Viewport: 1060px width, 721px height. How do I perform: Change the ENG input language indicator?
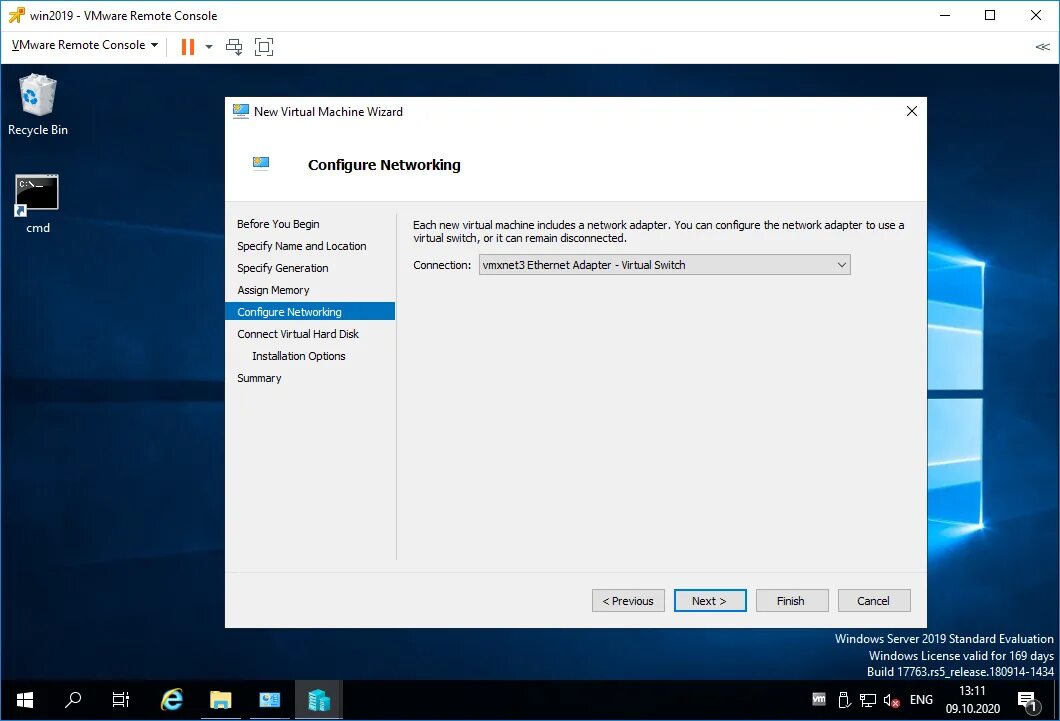[x=921, y=700]
